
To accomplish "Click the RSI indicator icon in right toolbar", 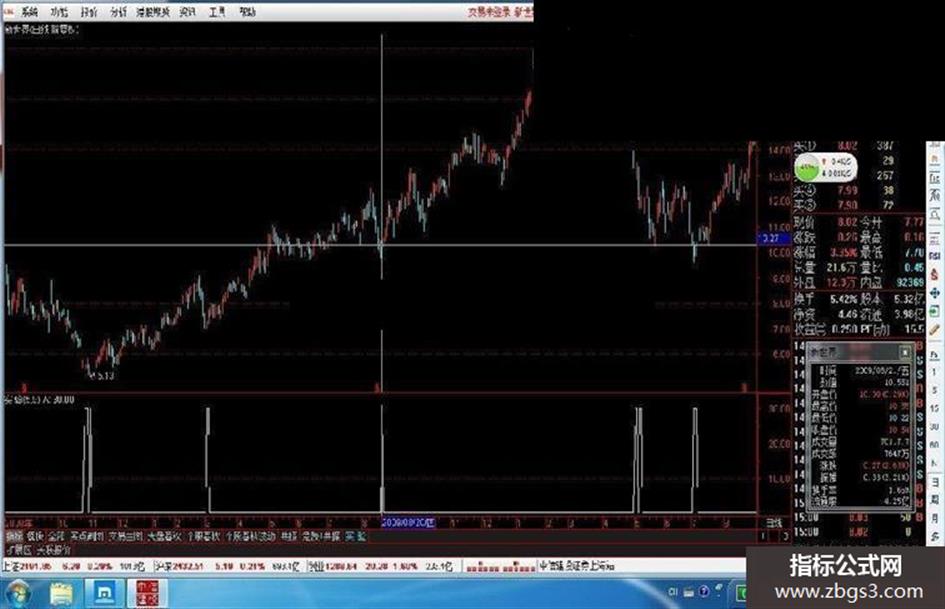I will 935,256.
